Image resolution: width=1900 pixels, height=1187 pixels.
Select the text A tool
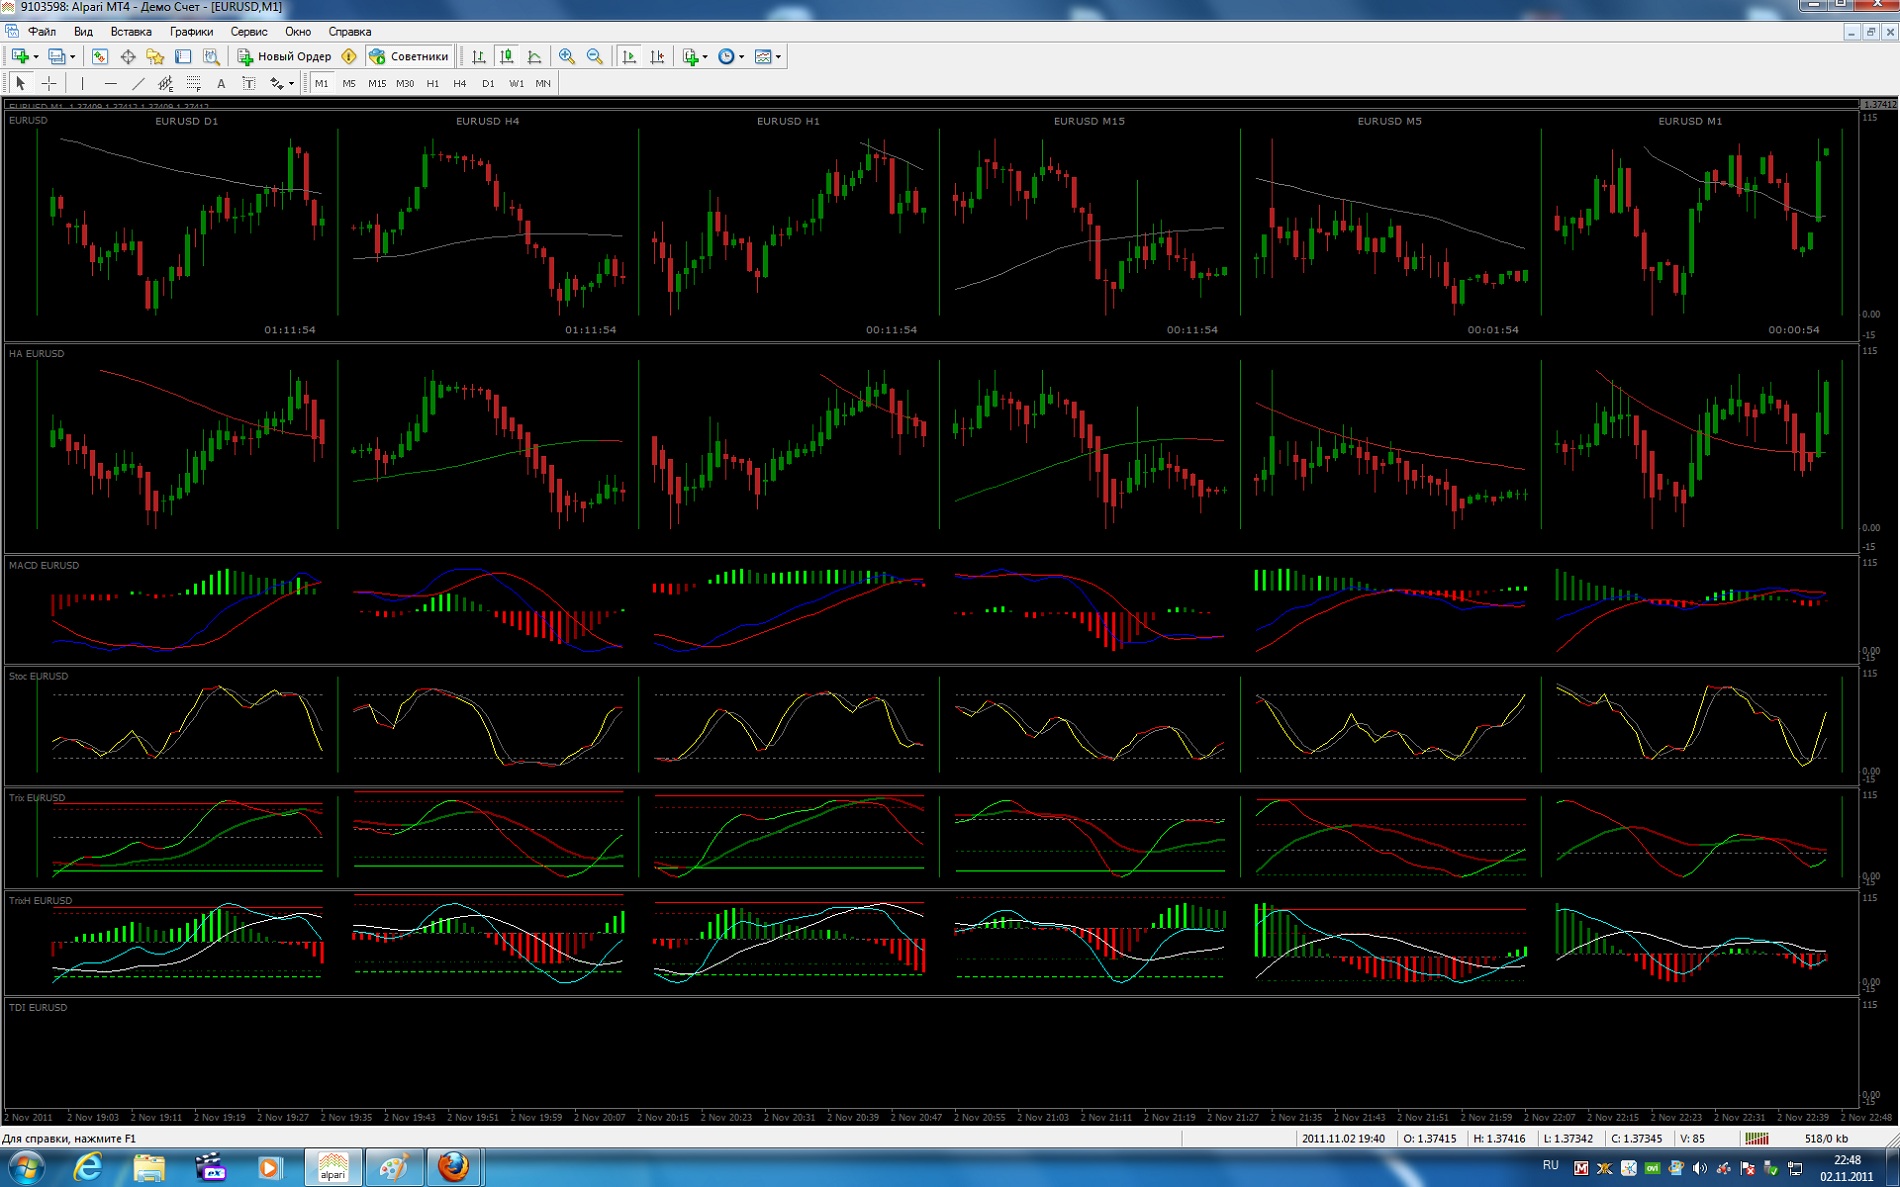coord(221,83)
